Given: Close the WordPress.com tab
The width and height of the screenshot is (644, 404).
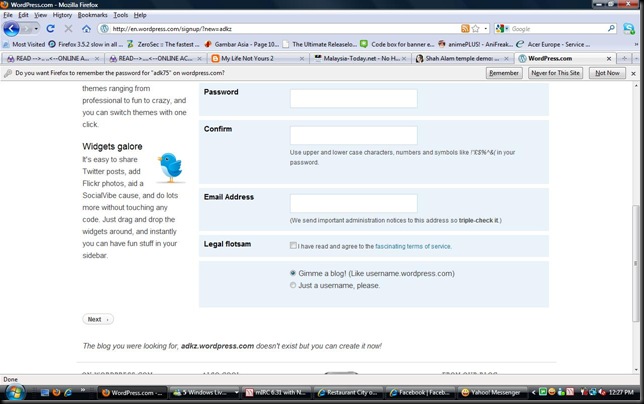Looking at the screenshot, I should [609, 59].
